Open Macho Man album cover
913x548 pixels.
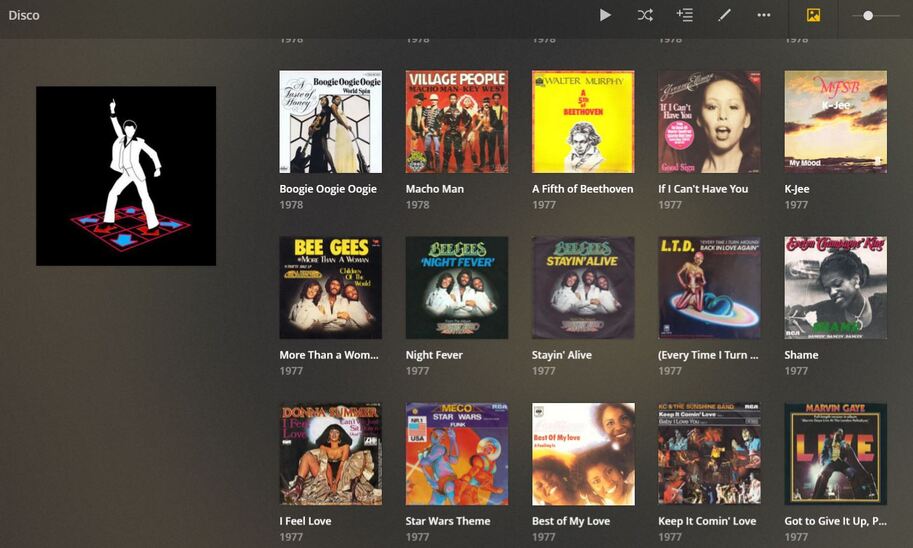[457, 122]
